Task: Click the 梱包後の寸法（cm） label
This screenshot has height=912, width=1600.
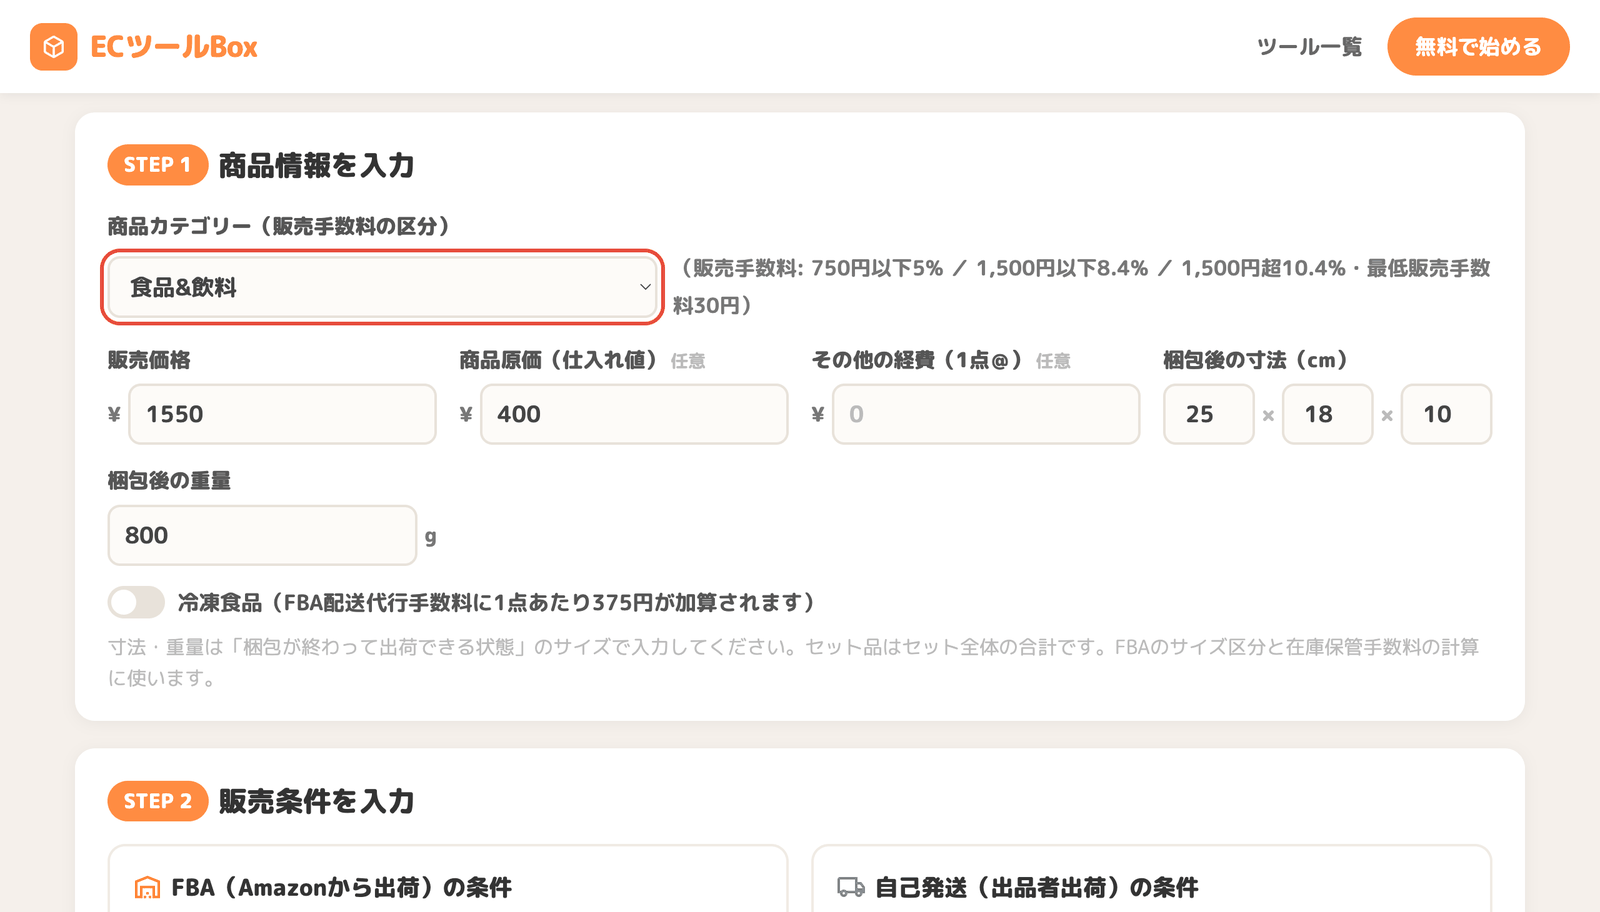Action: click(x=1256, y=360)
